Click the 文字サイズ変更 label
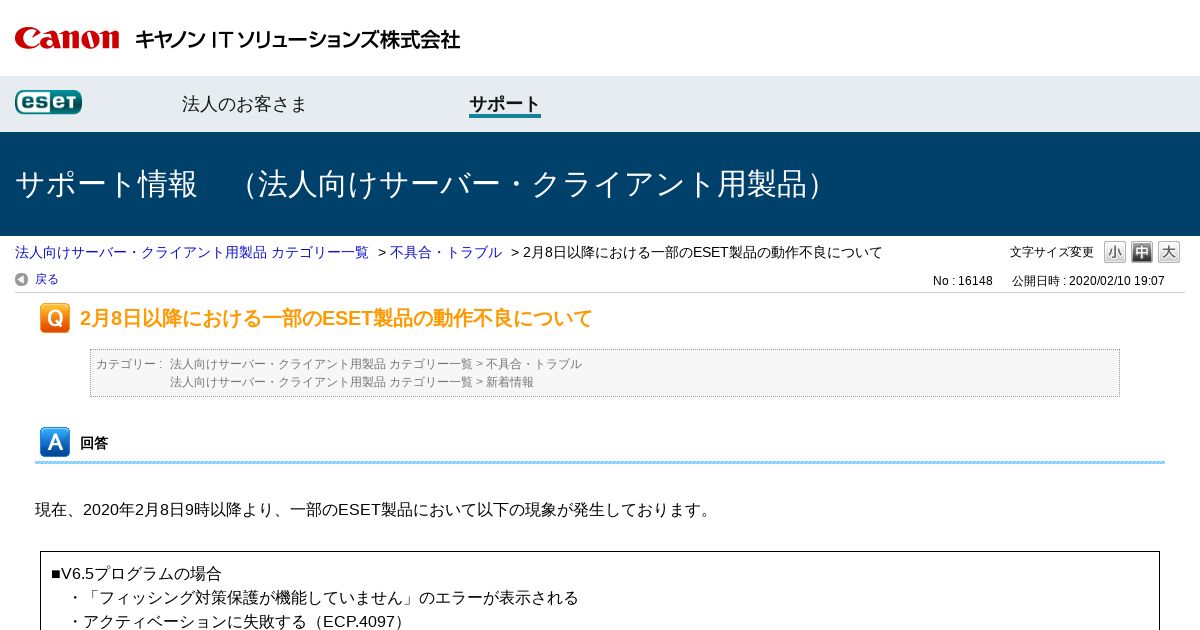The height and width of the screenshot is (630, 1200). tap(1052, 252)
